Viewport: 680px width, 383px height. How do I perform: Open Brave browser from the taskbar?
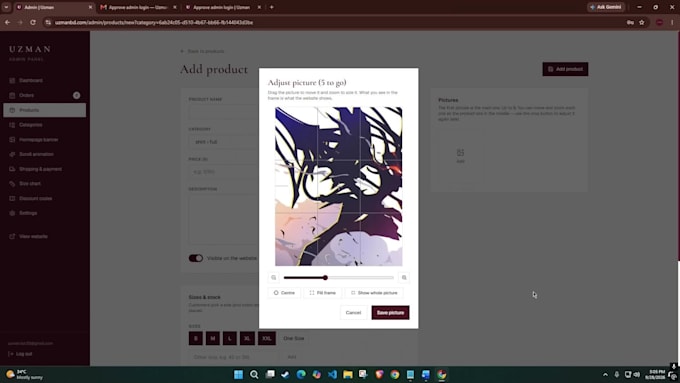click(379, 374)
